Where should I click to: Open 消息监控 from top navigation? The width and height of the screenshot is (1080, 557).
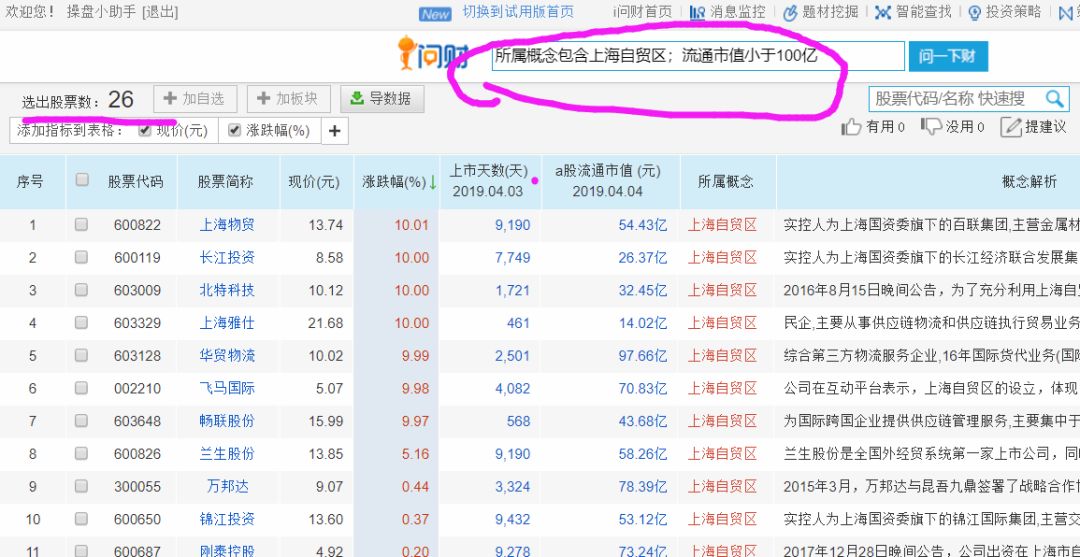(727, 12)
